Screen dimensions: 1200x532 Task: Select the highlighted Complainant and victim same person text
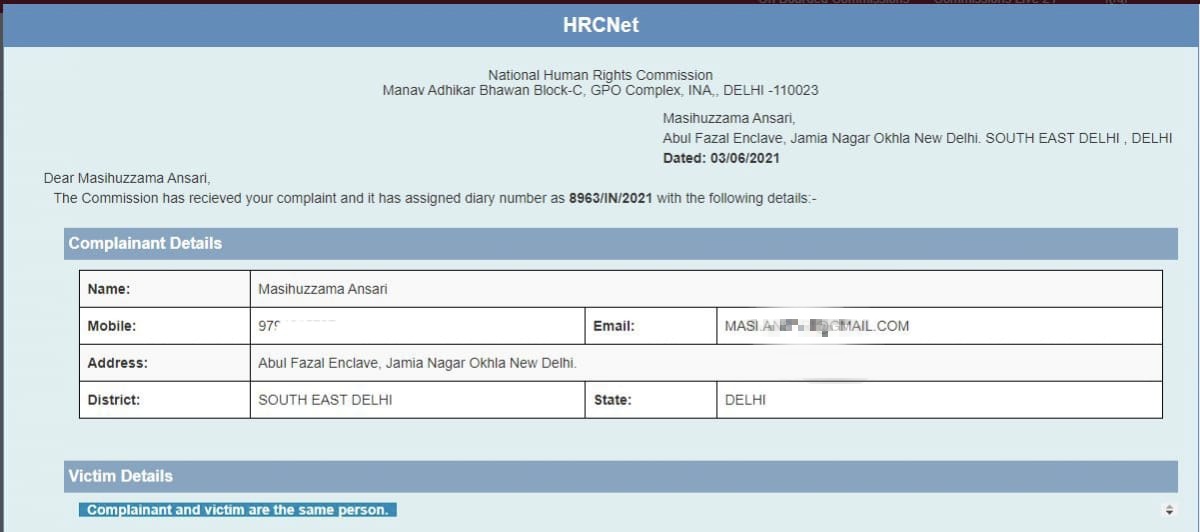237,510
